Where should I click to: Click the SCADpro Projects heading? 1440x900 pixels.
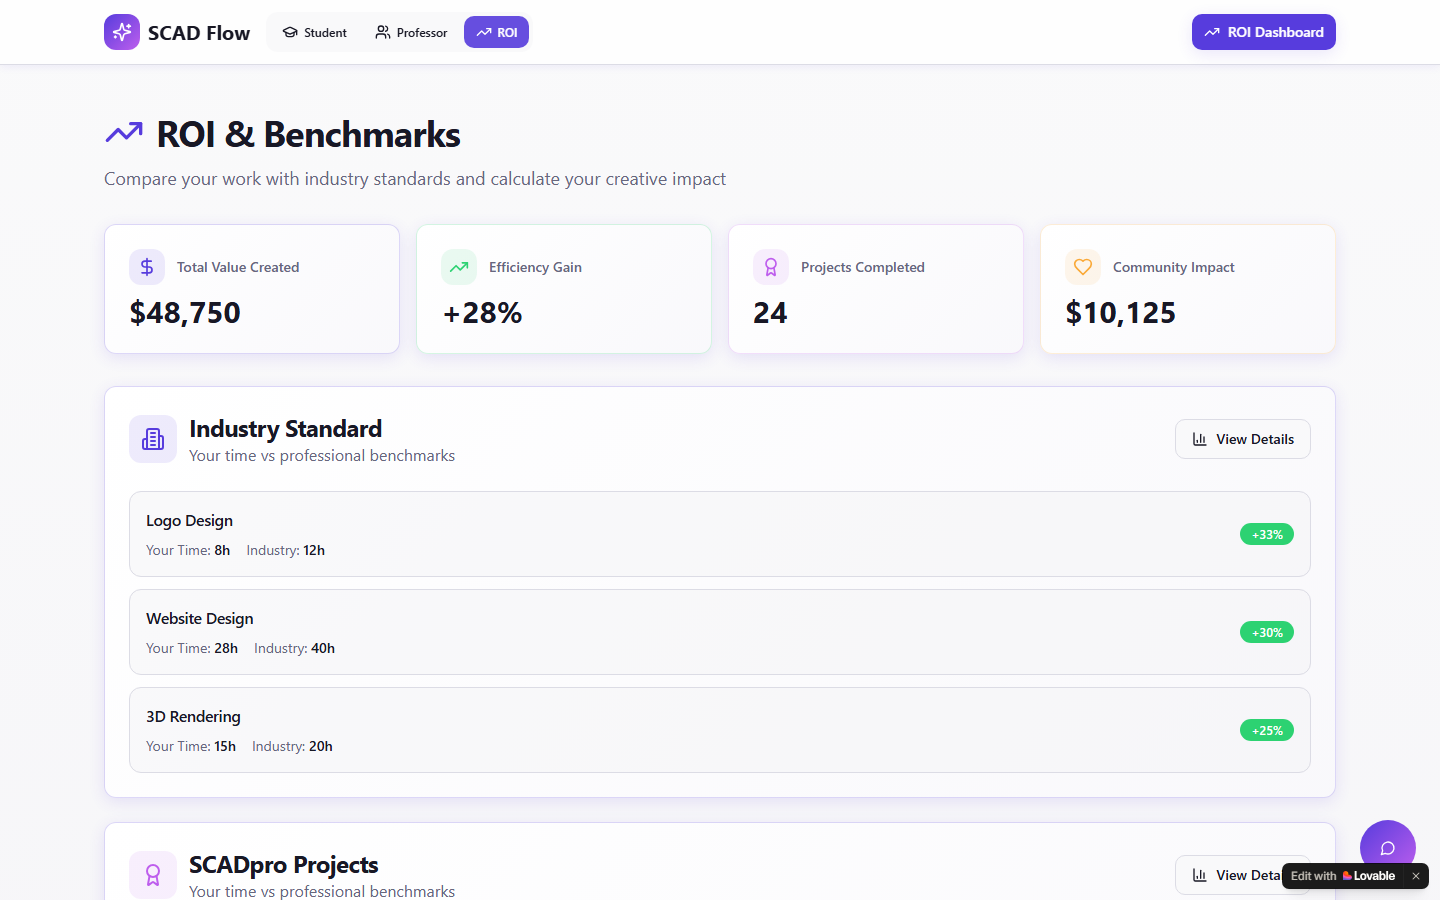click(x=283, y=865)
